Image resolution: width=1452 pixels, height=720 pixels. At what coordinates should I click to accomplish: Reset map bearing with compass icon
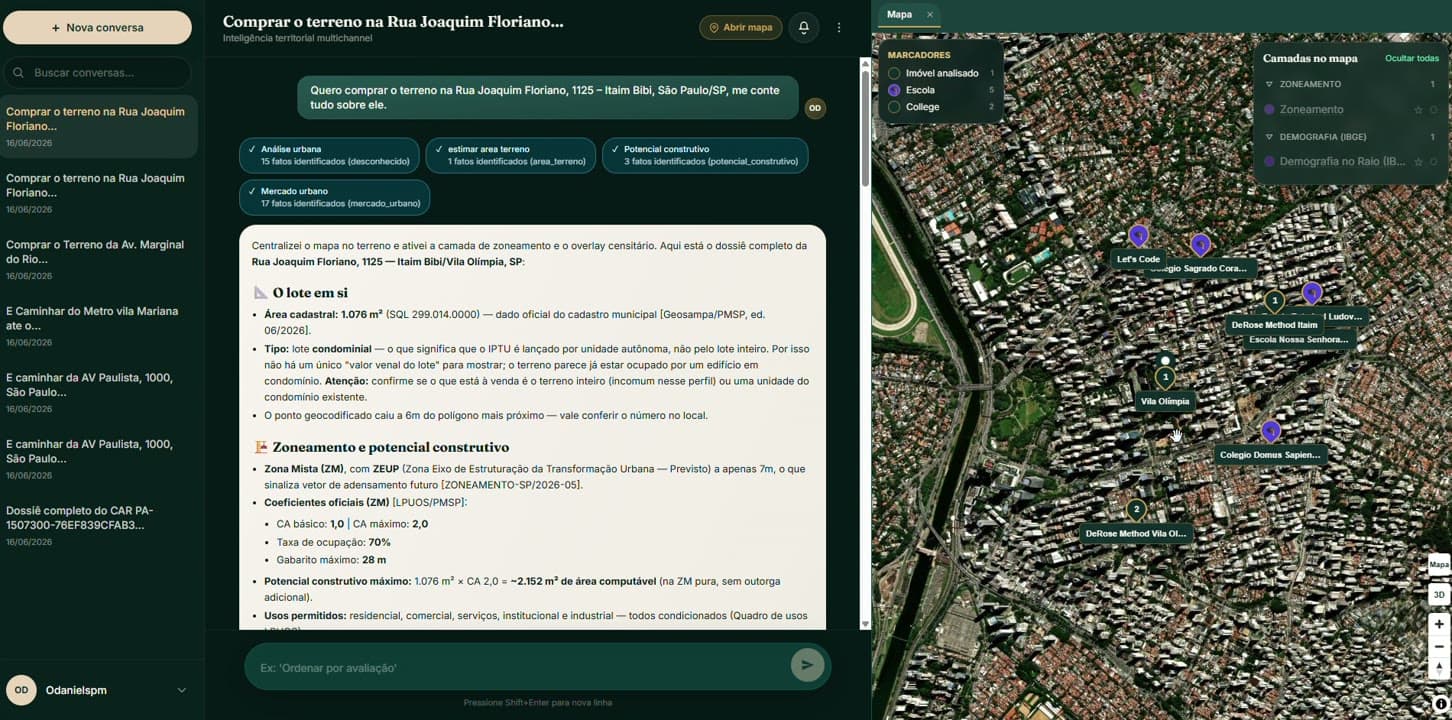coord(1439,668)
